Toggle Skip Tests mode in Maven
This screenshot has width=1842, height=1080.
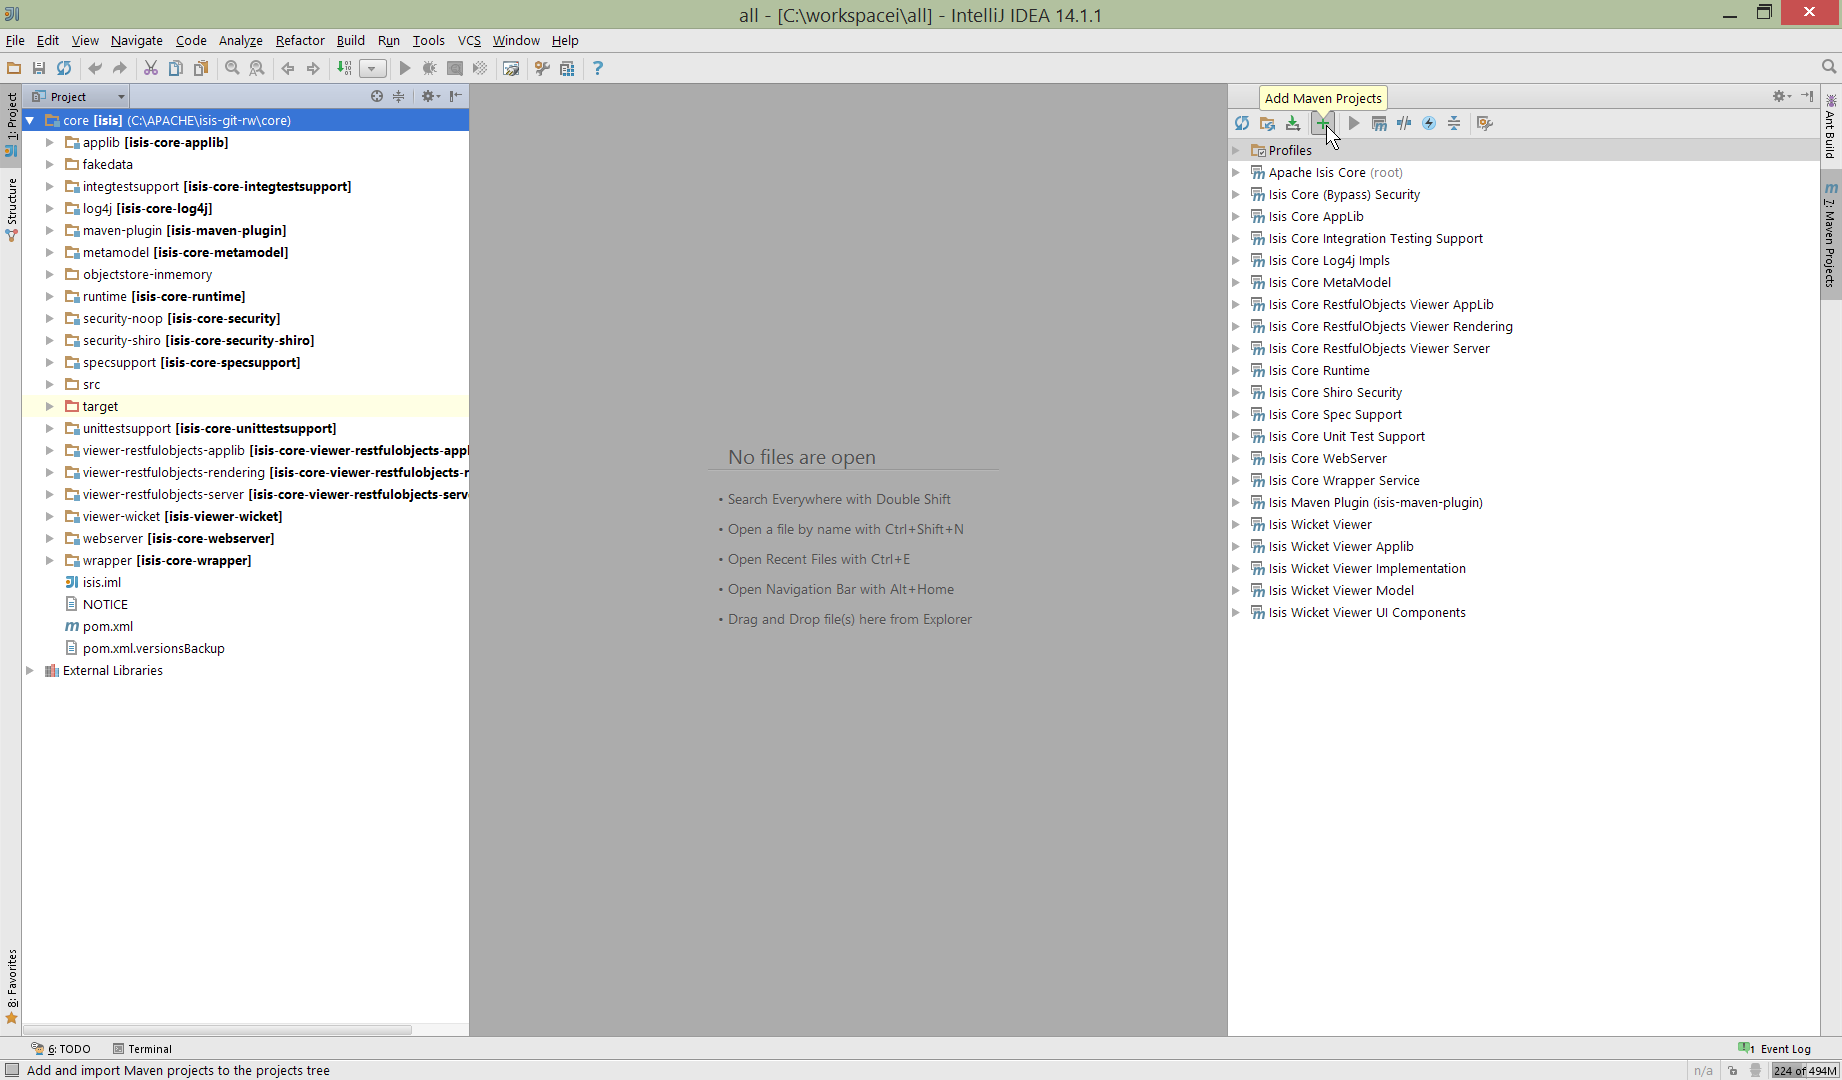click(1429, 123)
